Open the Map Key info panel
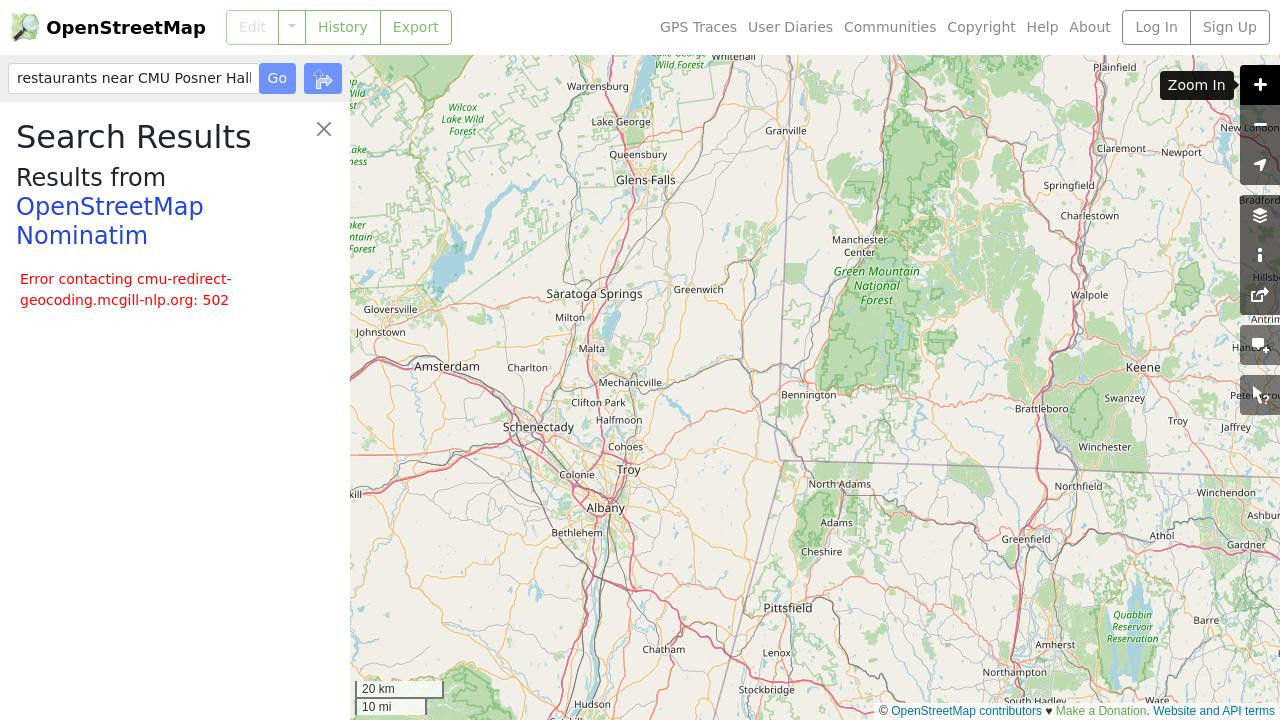This screenshot has height=720, width=1280. pos(1260,256)
